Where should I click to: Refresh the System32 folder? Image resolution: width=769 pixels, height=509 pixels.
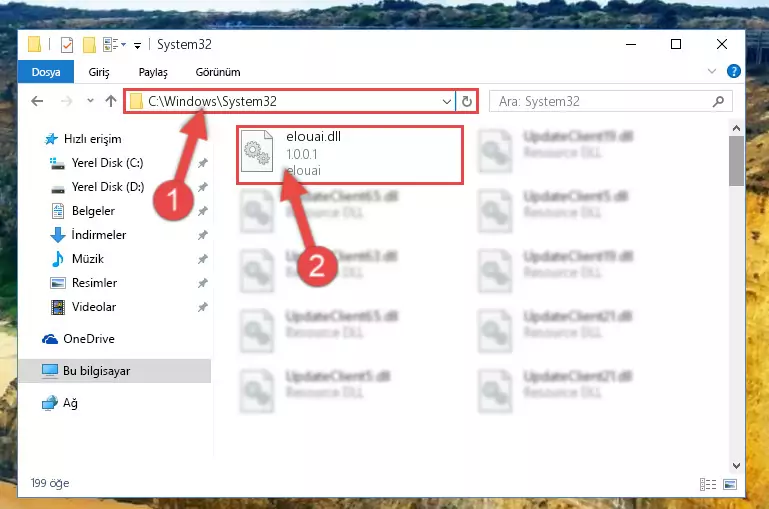coord(466,102)
